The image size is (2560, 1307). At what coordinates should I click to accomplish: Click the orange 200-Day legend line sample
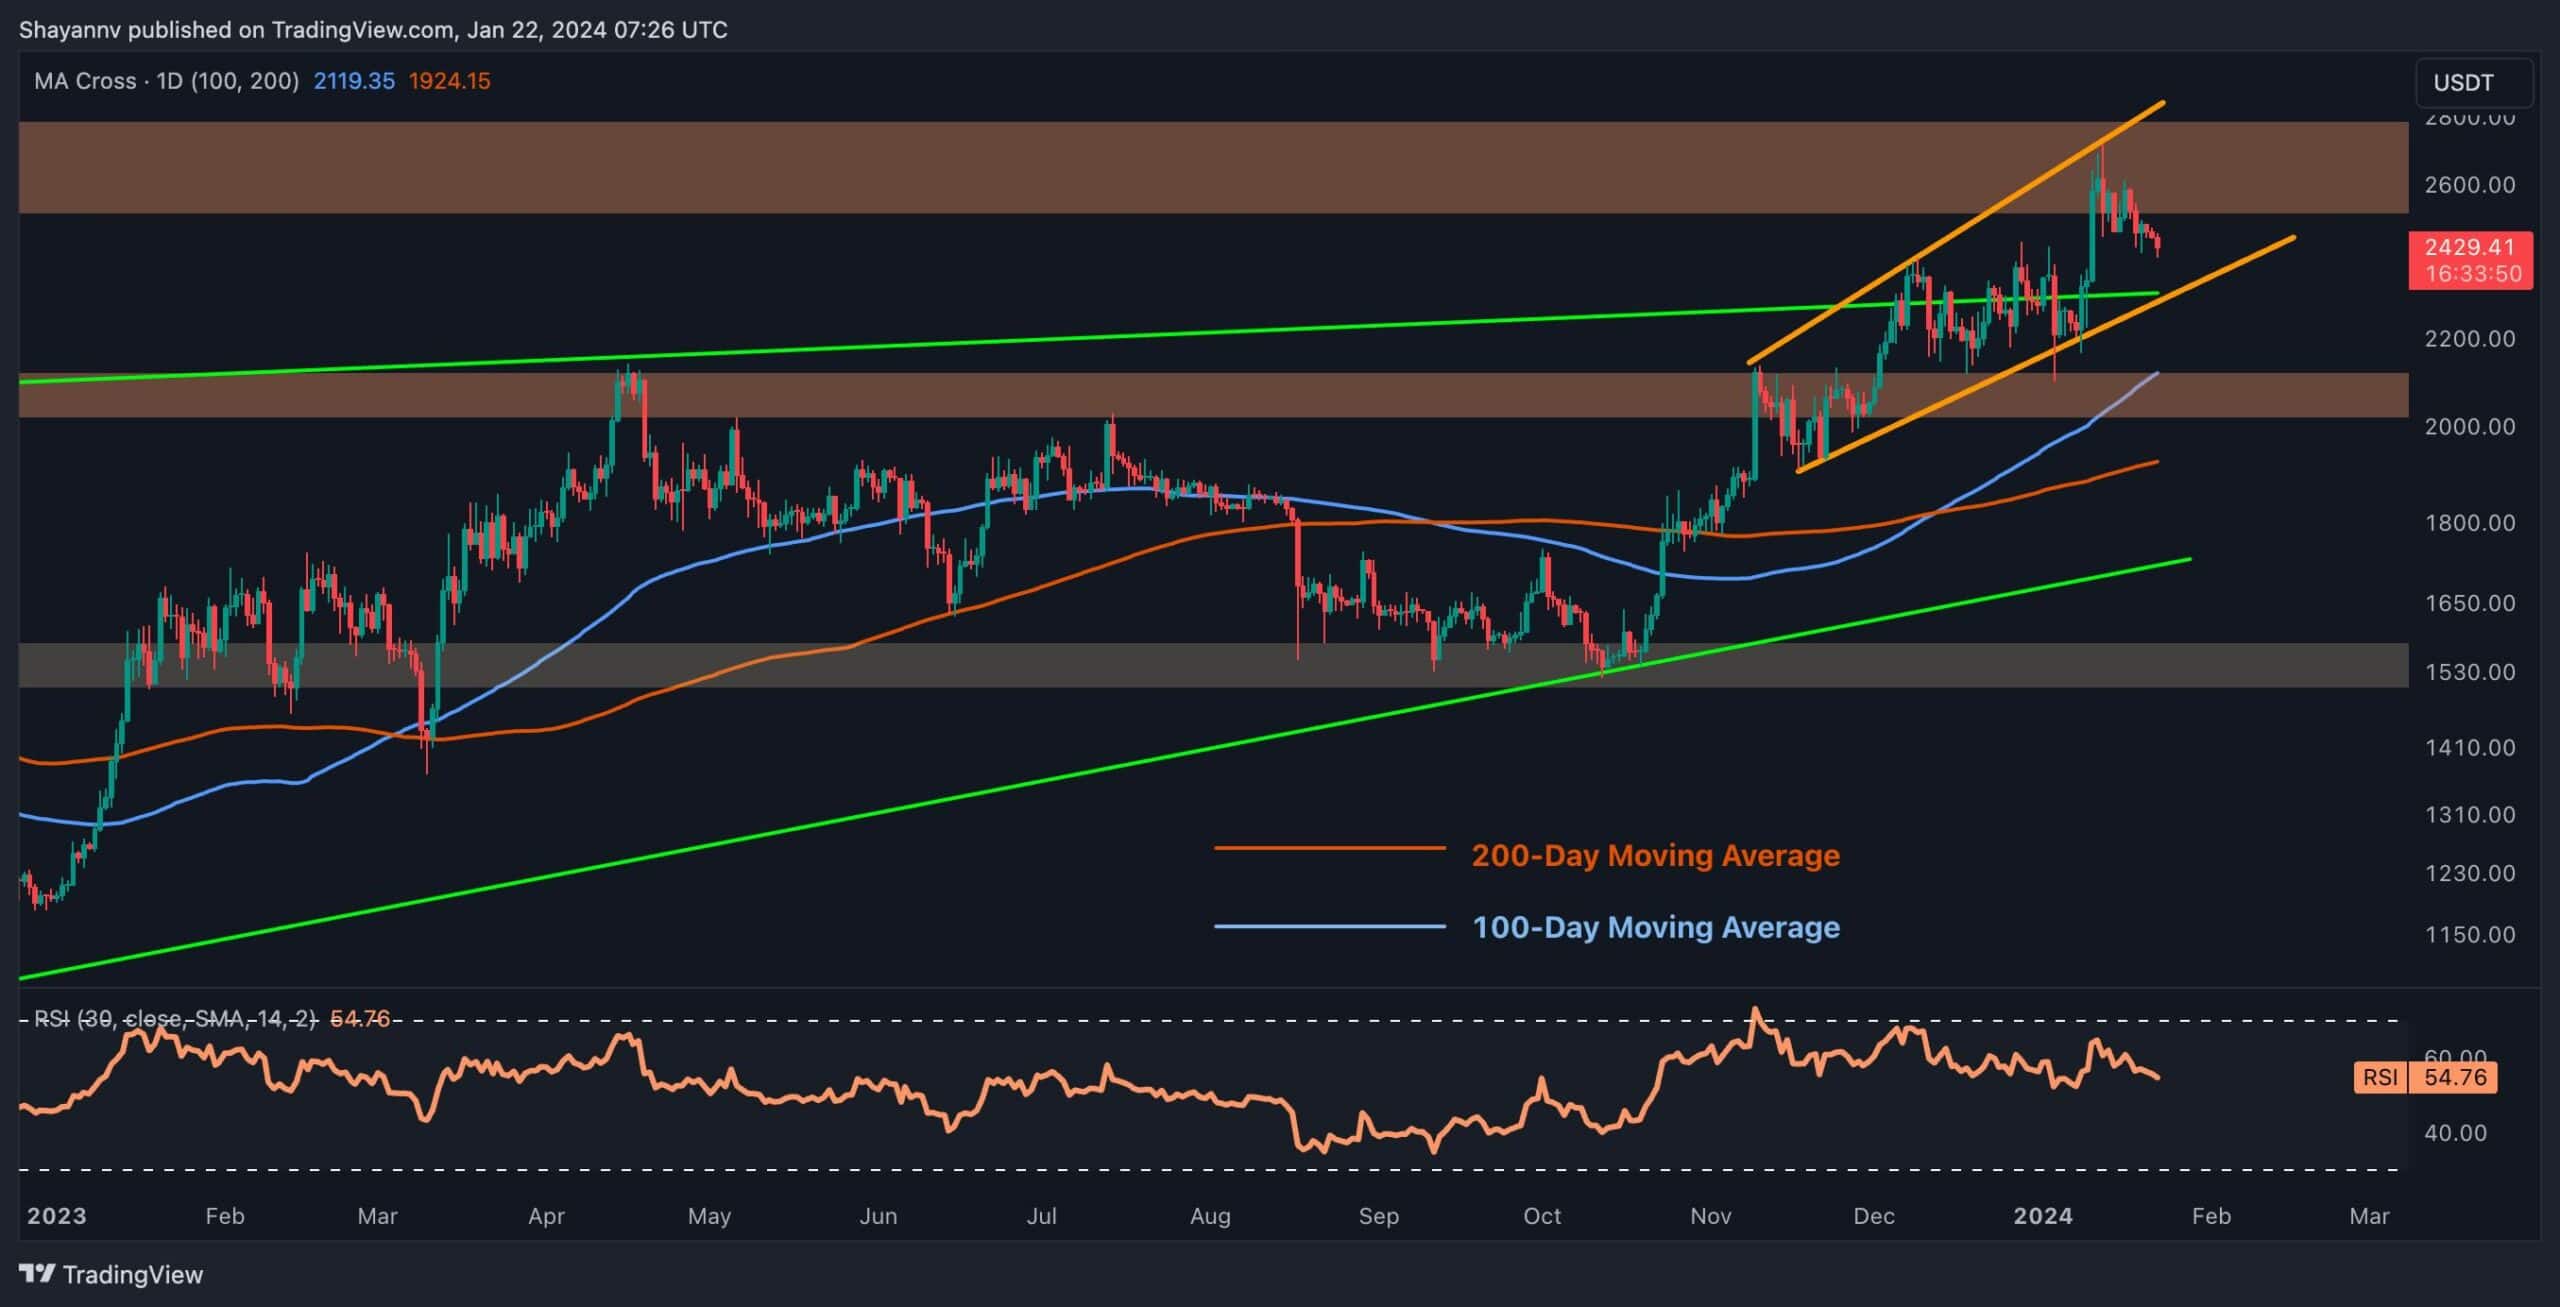click(1330, 849)
